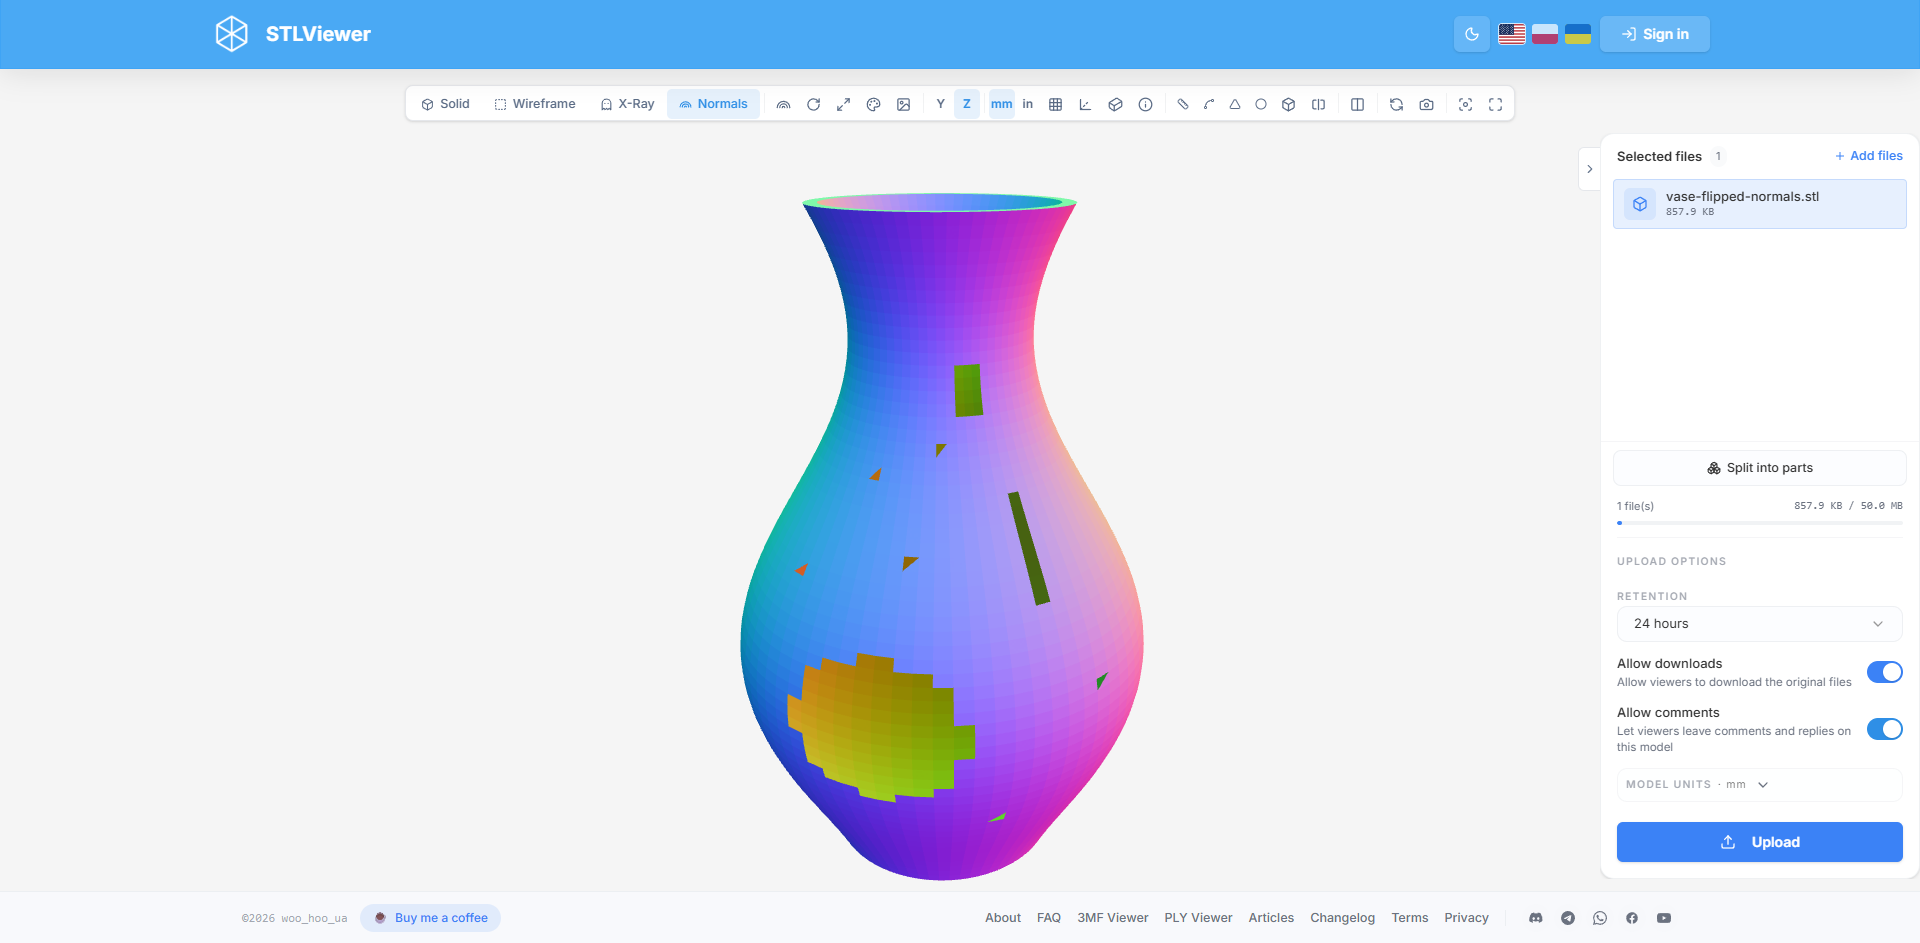This screenshot has width=1920, height=943.
Task: Open Buy me a coffee link
Action: 430,918
